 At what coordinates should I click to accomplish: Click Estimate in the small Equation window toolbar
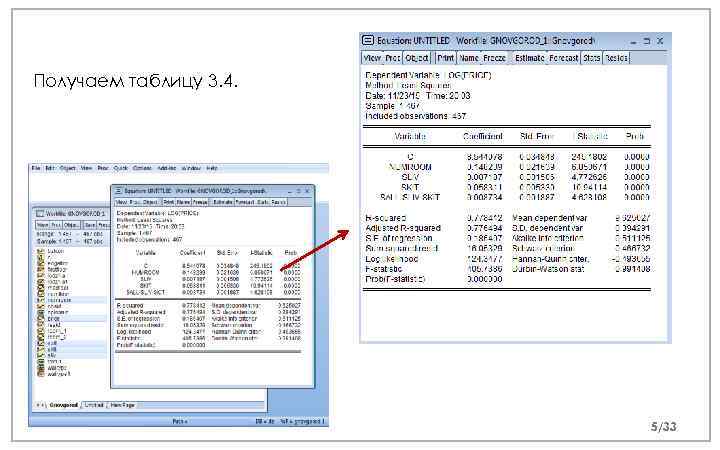click(x=222, y=202)
